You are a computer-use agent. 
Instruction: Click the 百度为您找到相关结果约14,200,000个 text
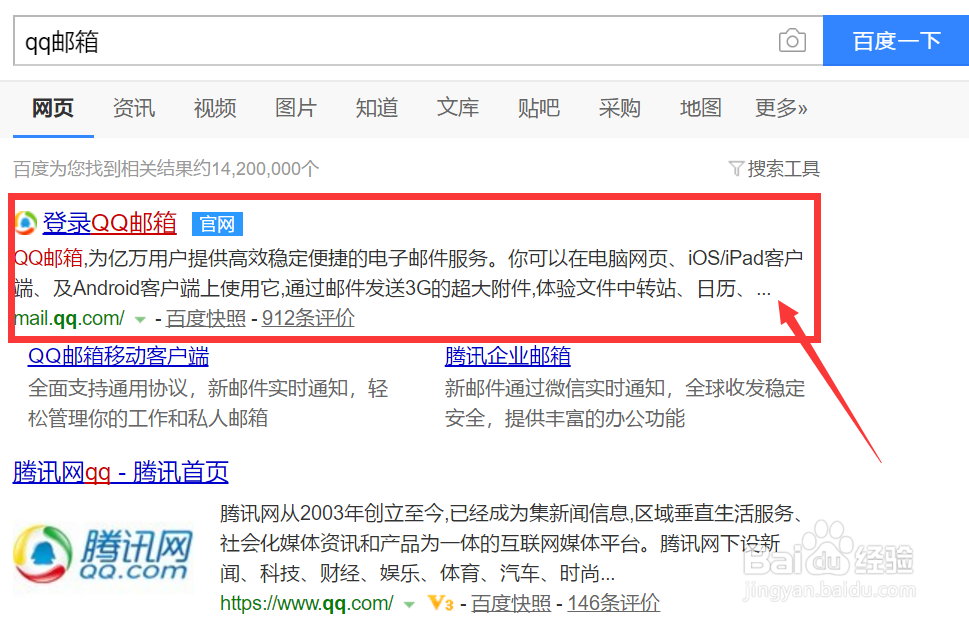pyautogui.click(x=166, y=168)
